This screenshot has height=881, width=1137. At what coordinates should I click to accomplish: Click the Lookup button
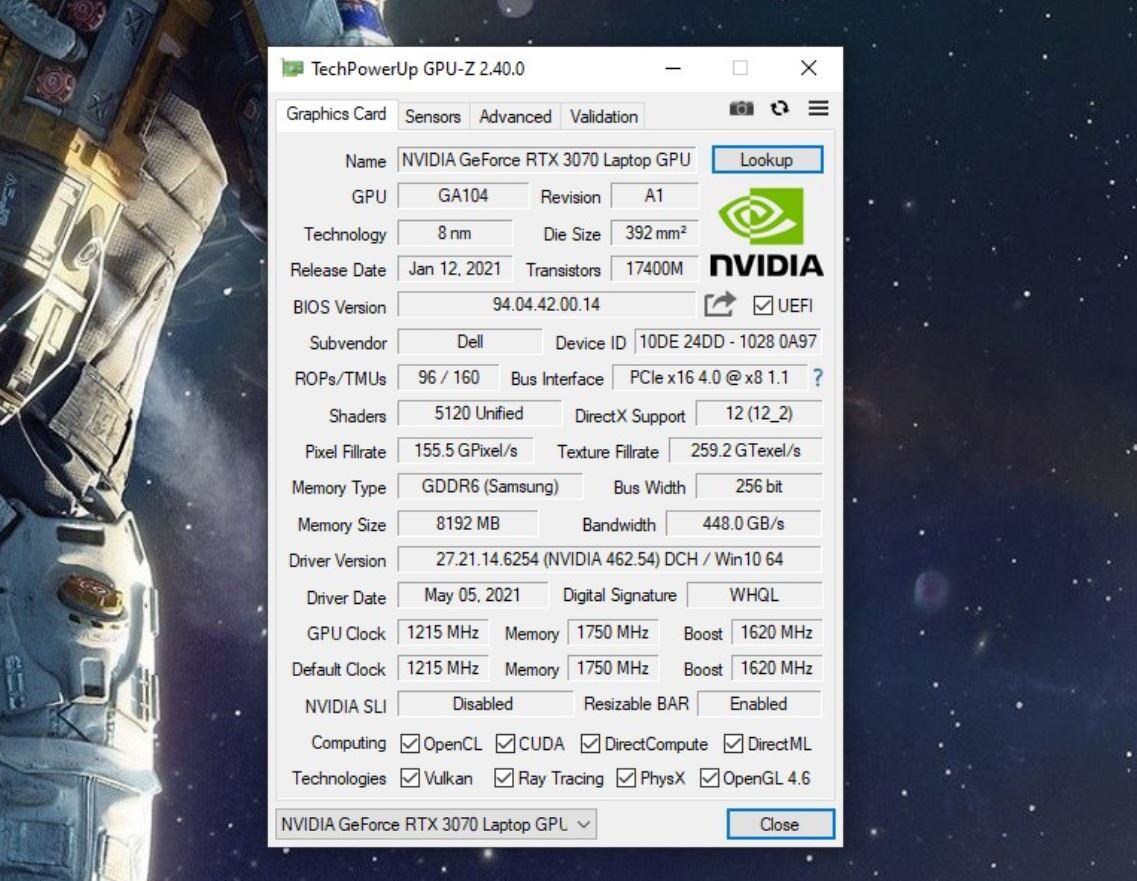pyautogui.click(x=767, y=160)
